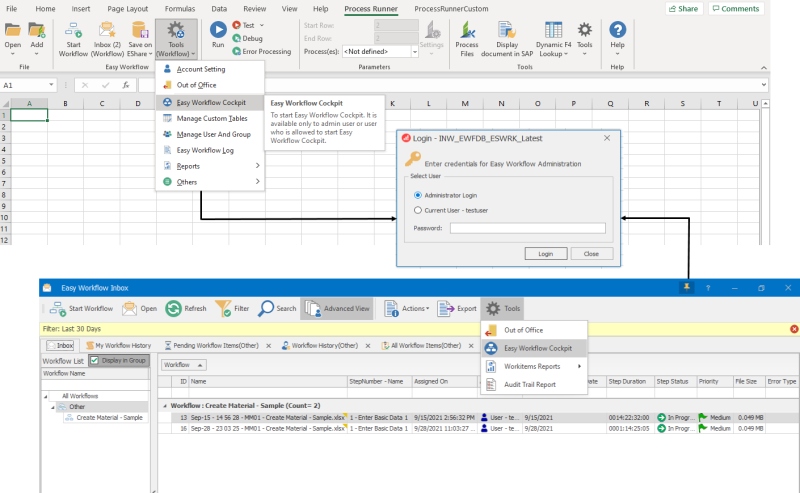Click the Password input field

527,228
